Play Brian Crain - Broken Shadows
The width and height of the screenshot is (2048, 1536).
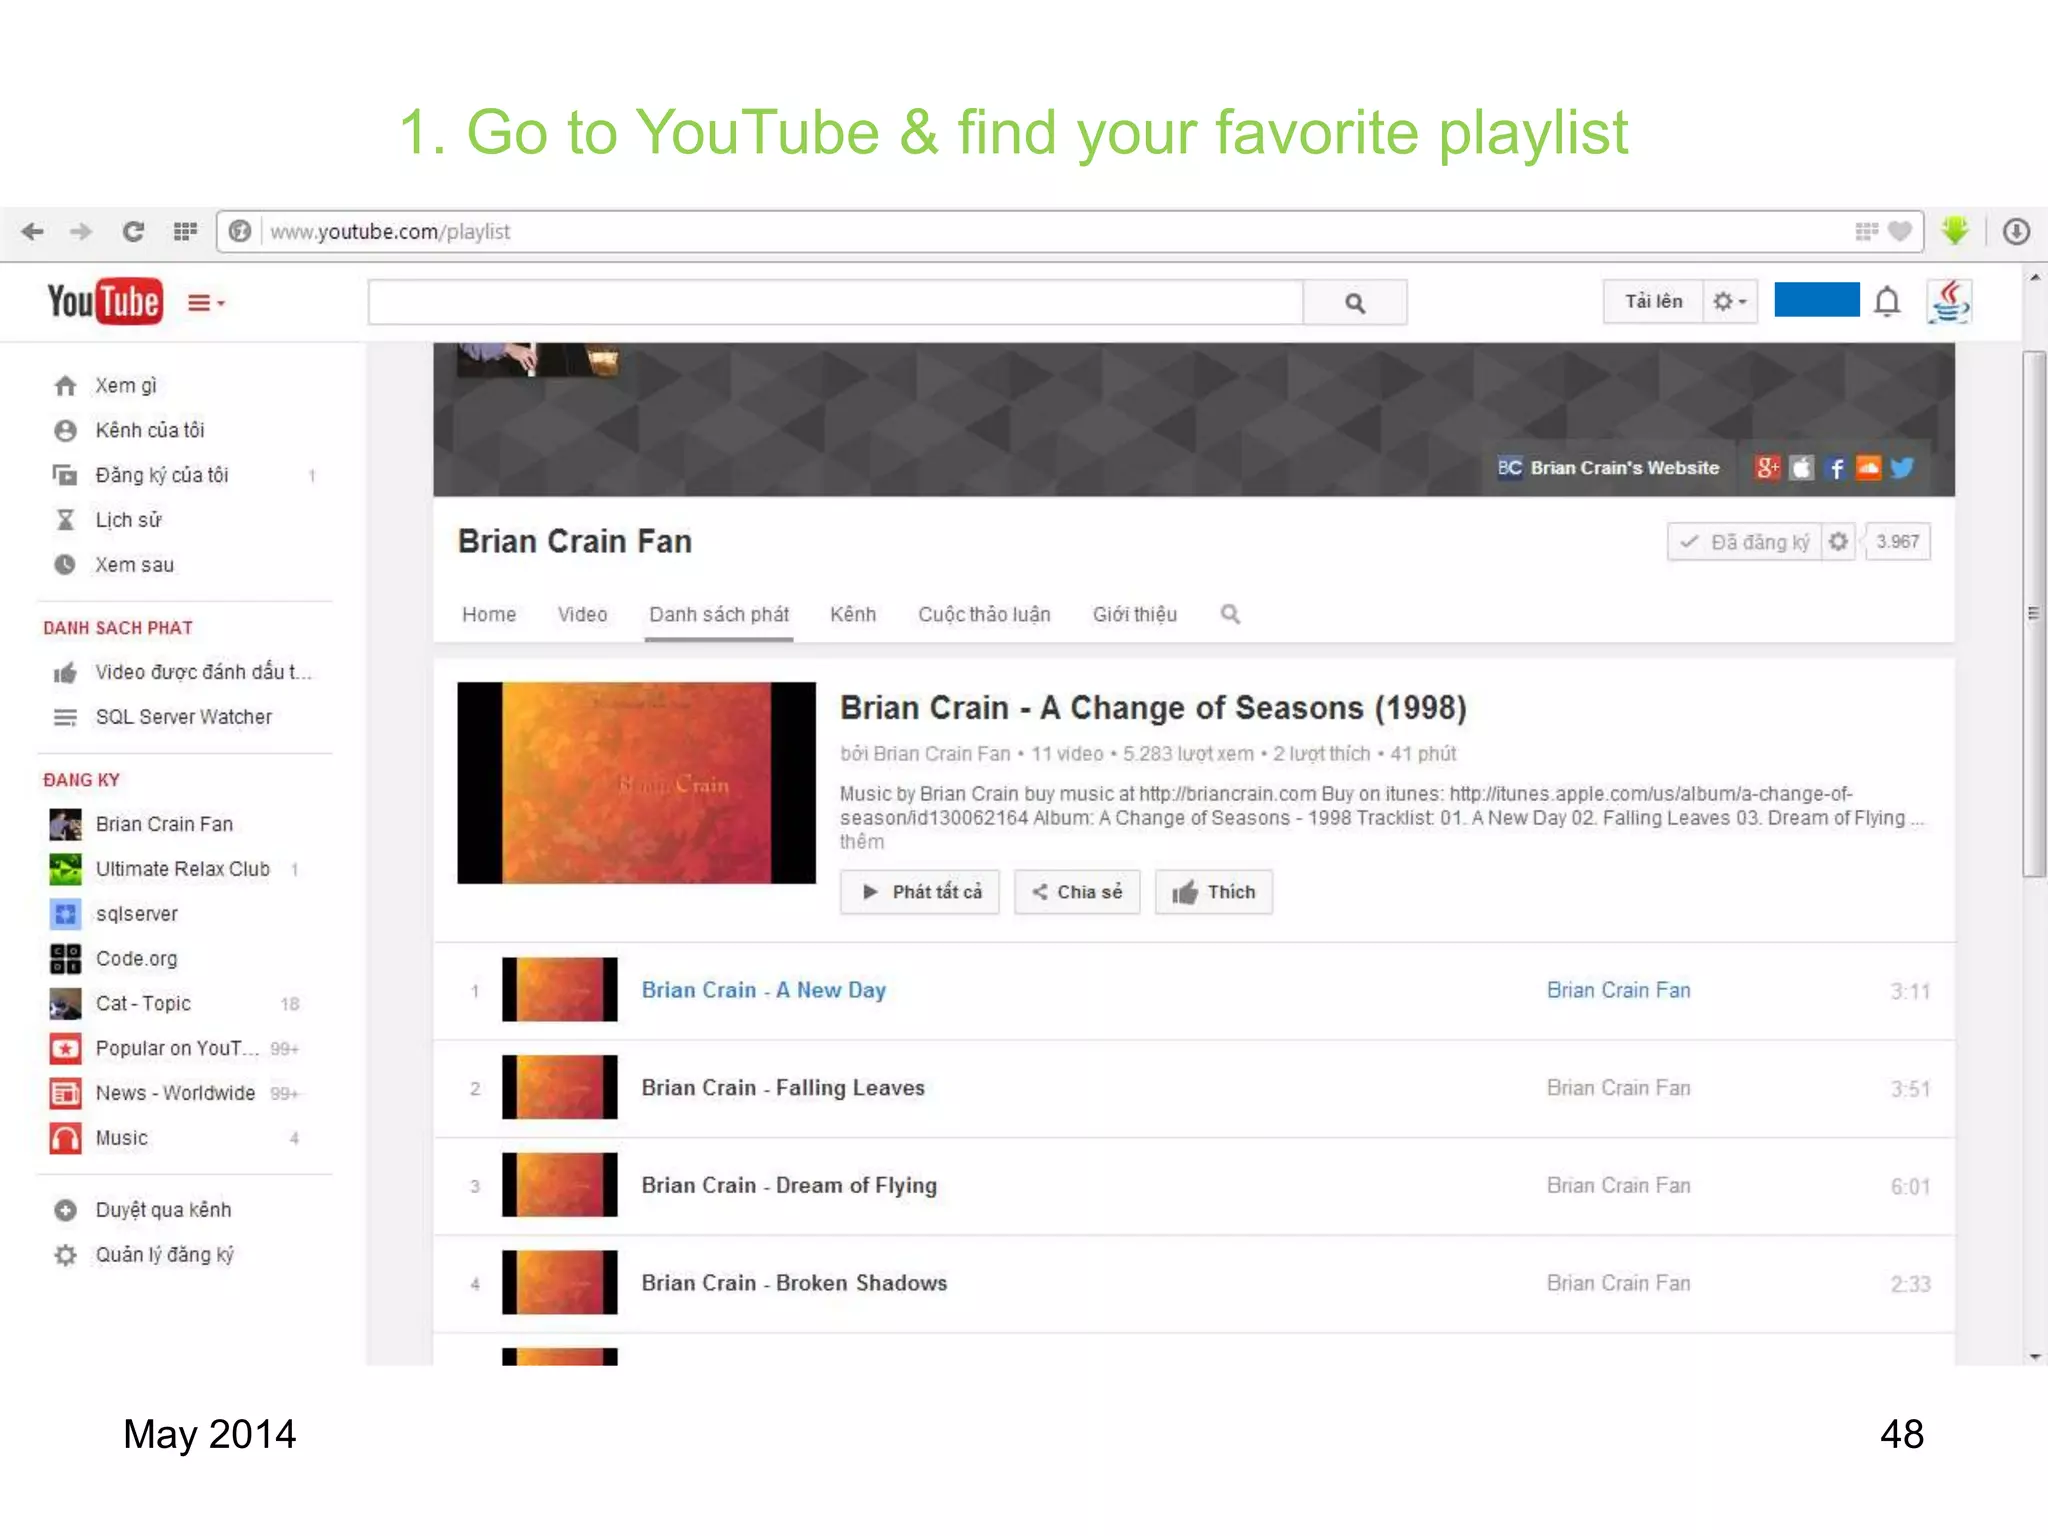click(x=794, y=1284)
